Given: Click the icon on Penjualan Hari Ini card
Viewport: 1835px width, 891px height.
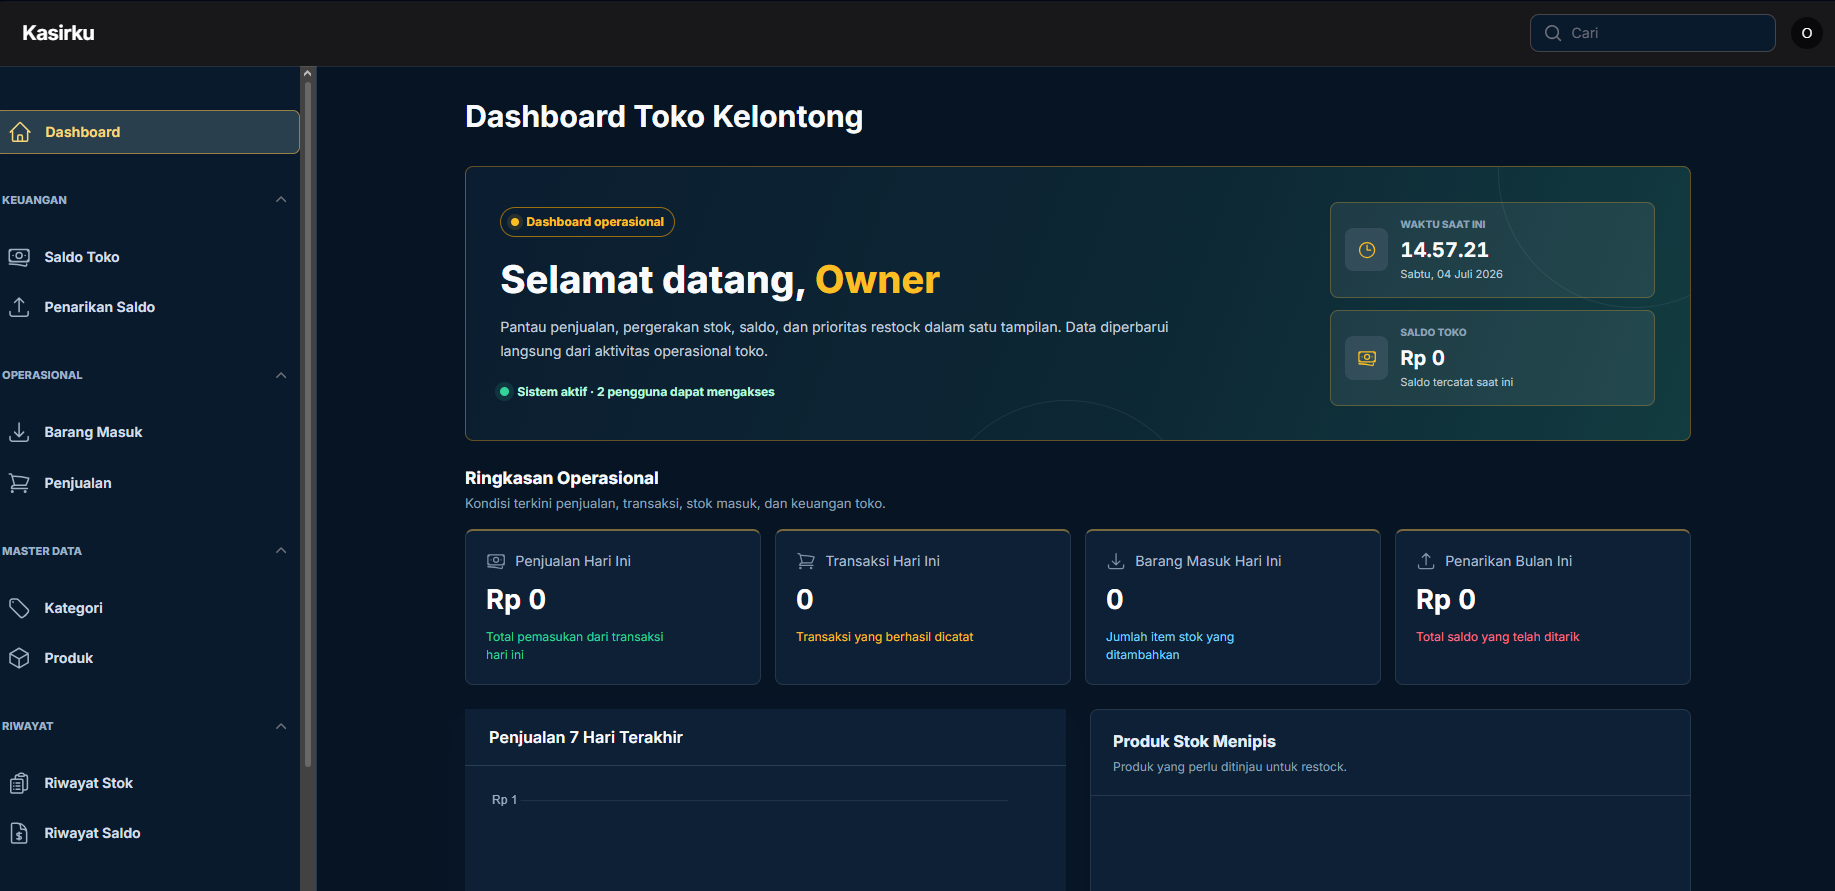Looking at the screenshot, I should tap(496, 561).
